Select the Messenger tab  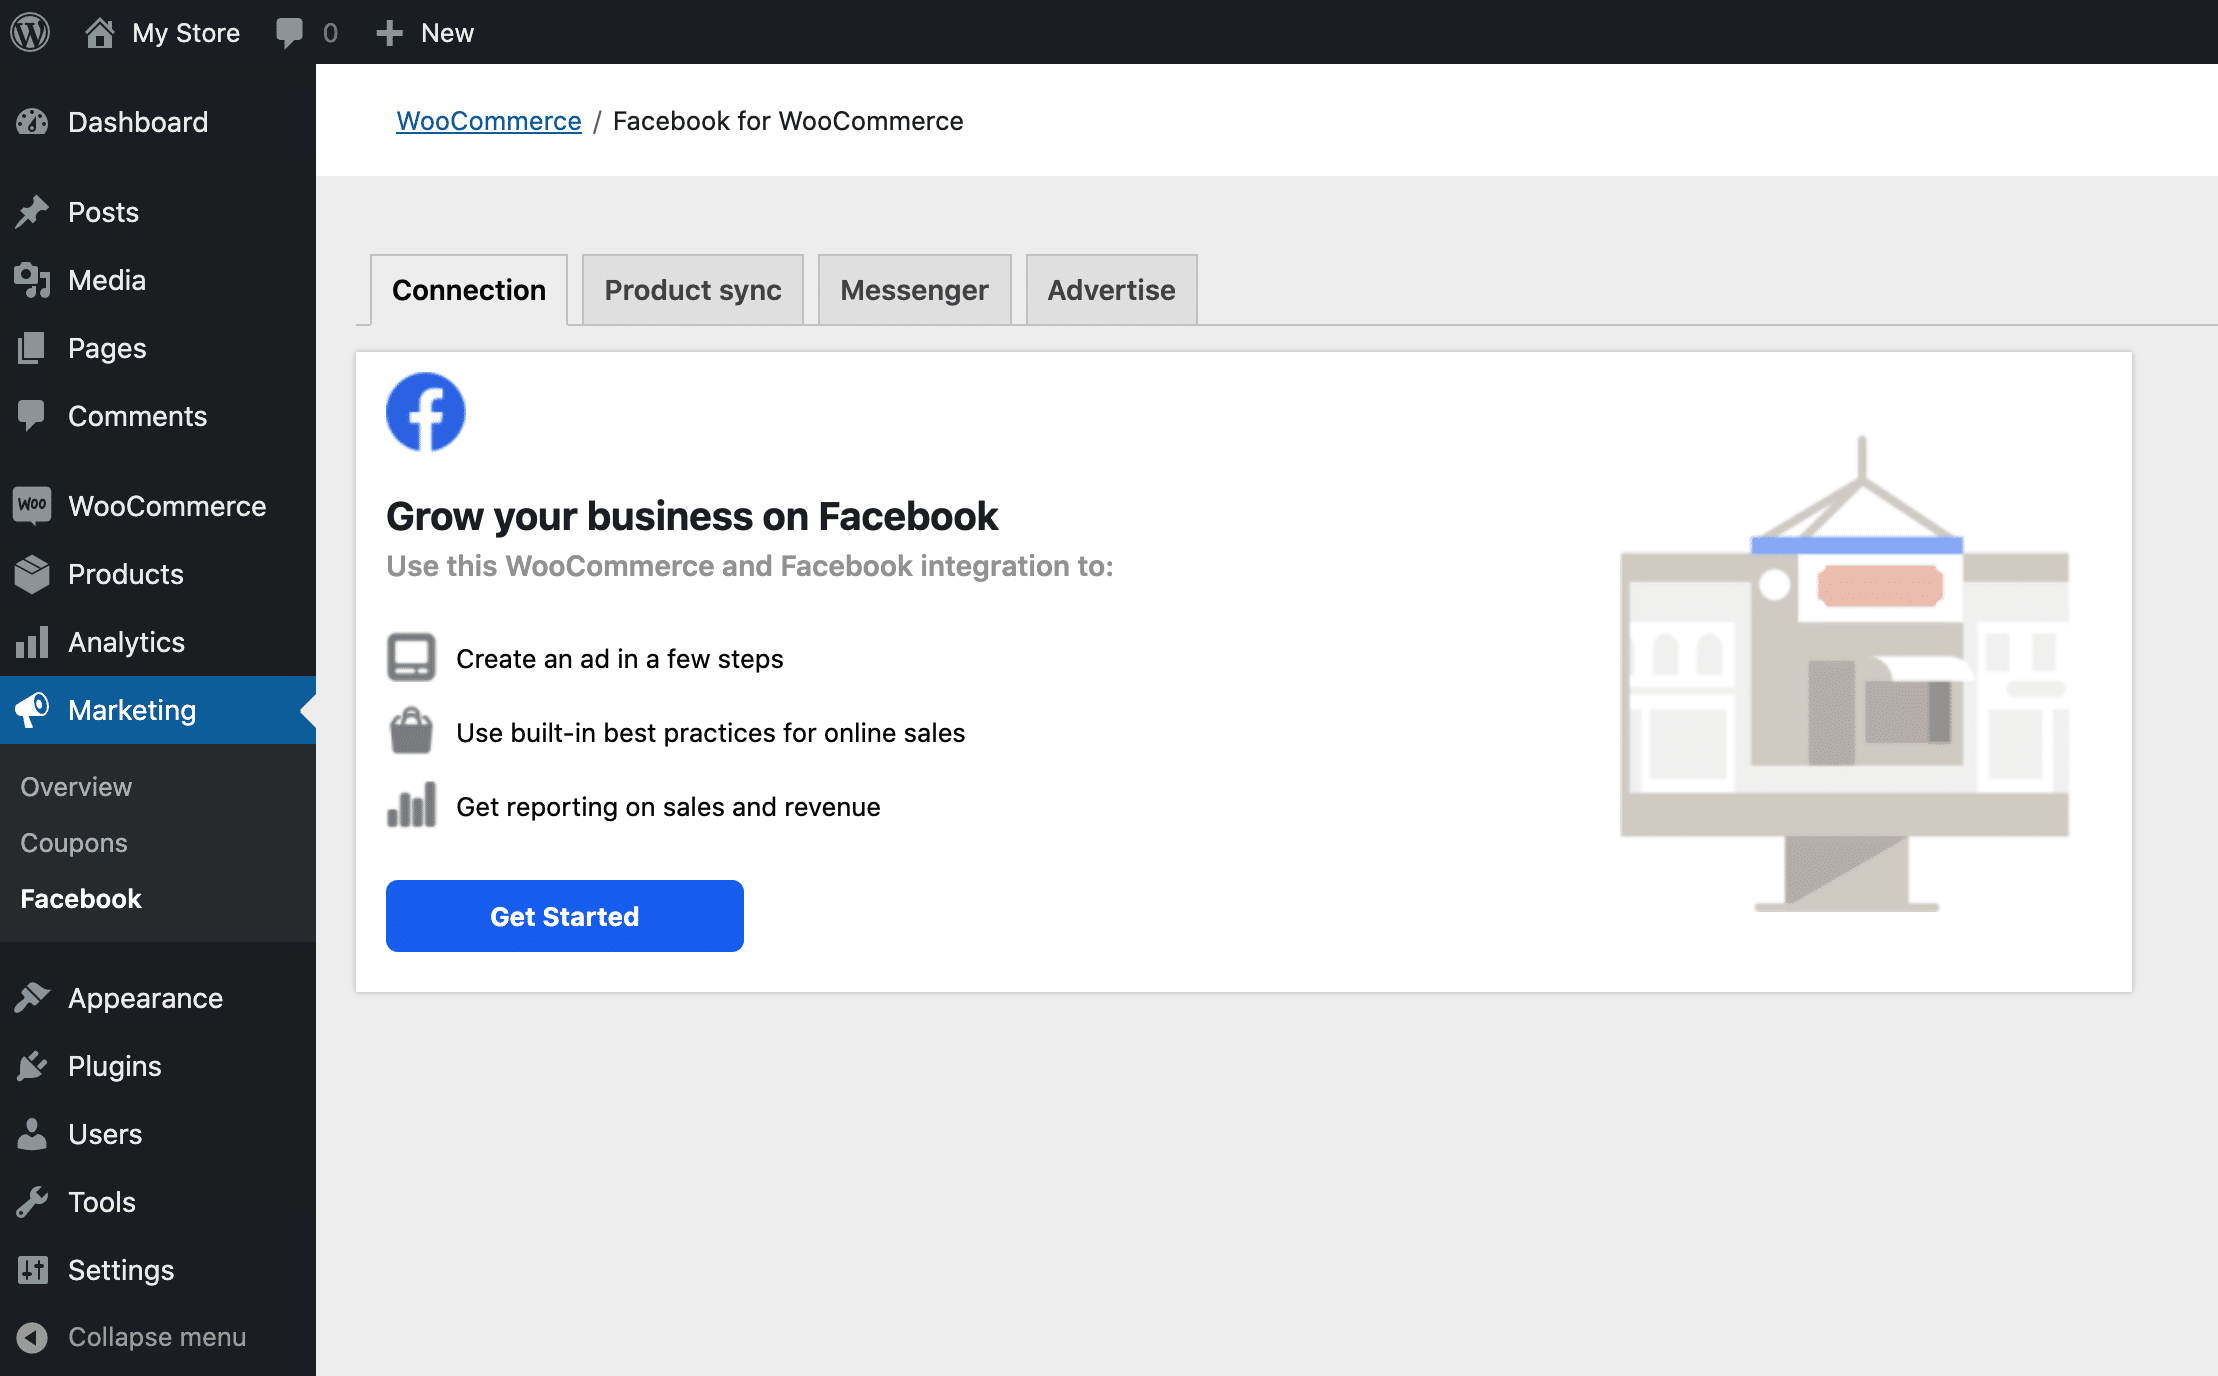914,290
